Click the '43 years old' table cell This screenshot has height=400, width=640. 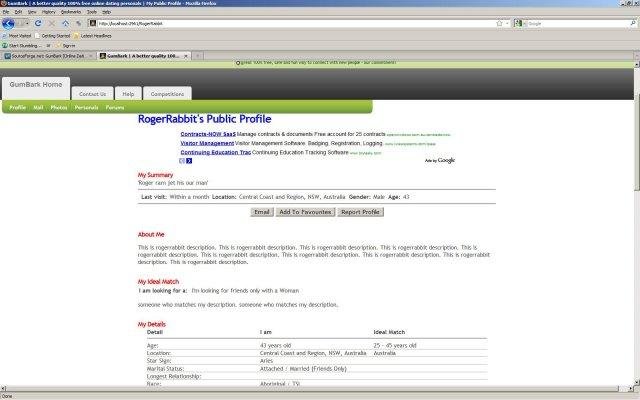pyautogui.click(x=276, y=345)
